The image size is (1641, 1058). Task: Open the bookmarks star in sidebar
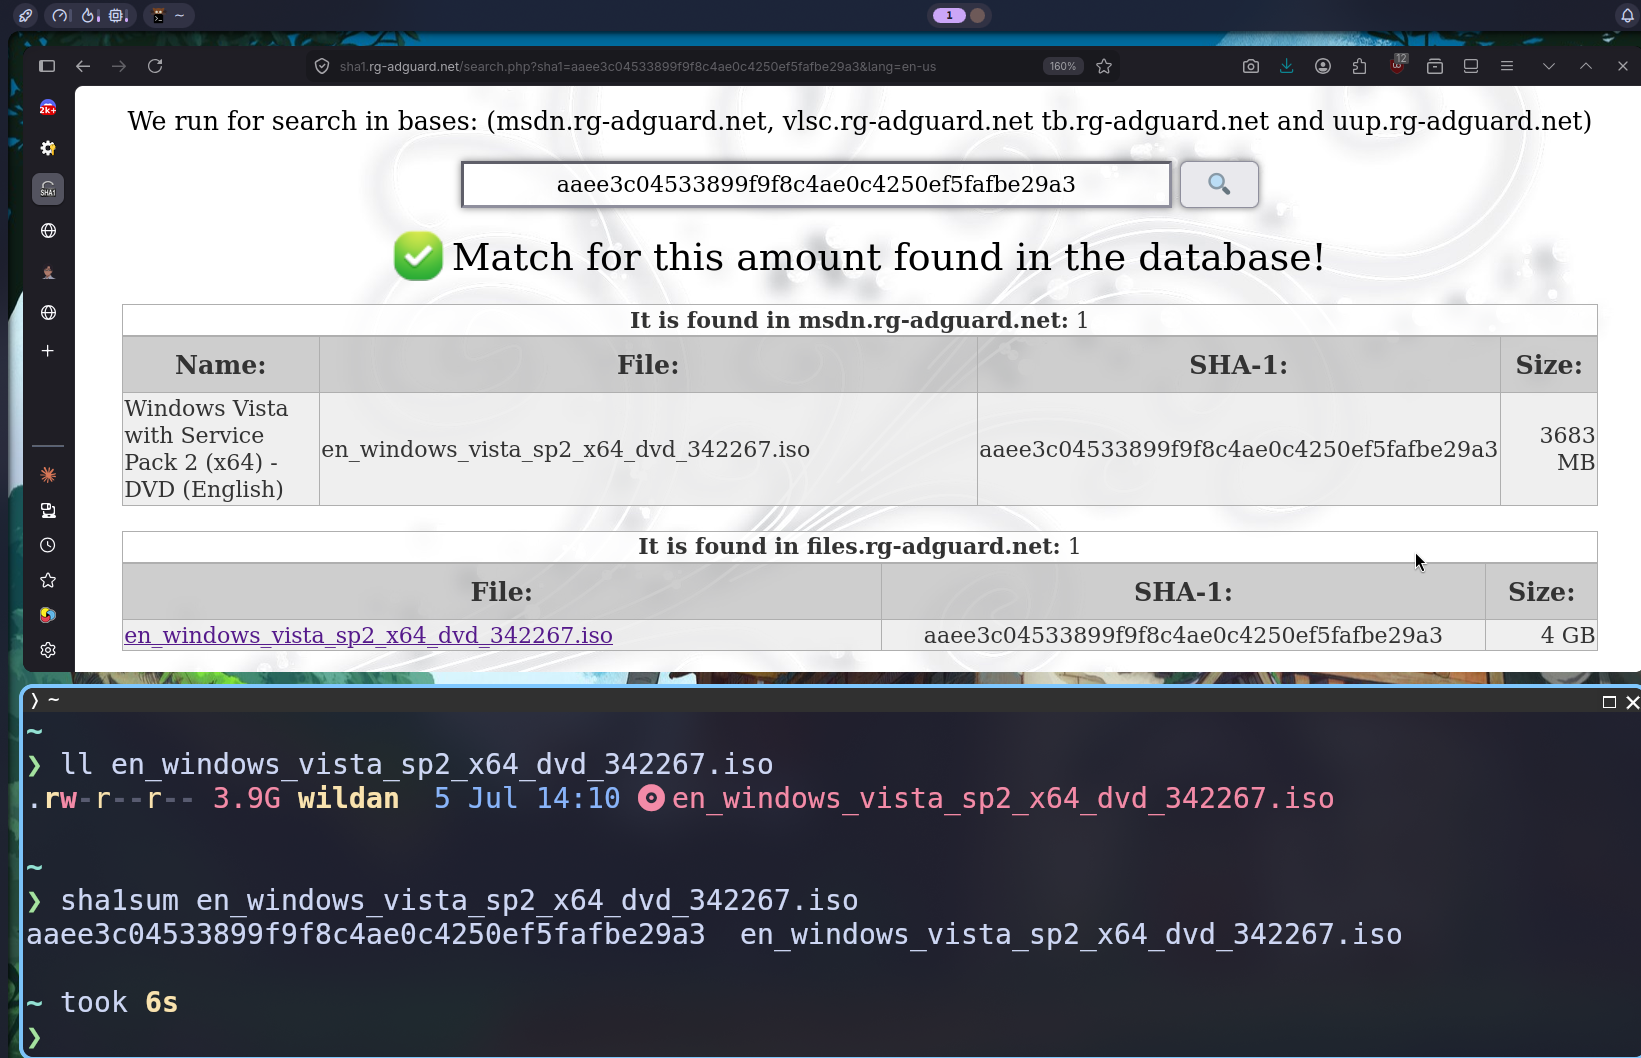47,580
